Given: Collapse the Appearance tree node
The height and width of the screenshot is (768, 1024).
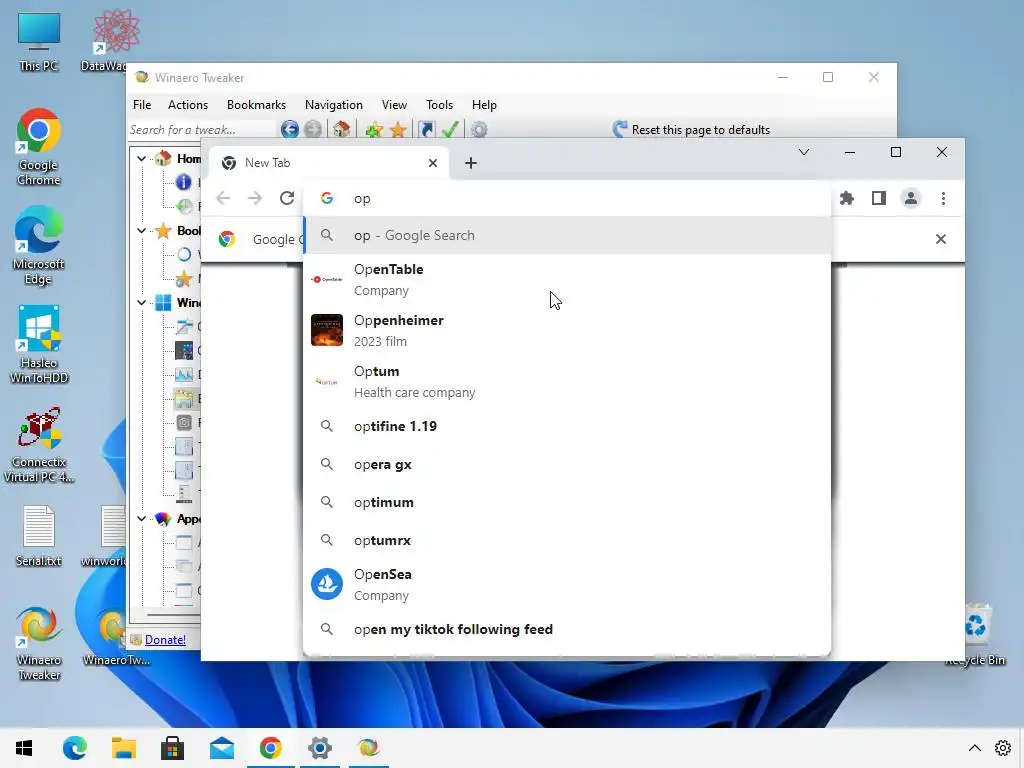Looking at the screenshot, I should (x=141, y=519).
